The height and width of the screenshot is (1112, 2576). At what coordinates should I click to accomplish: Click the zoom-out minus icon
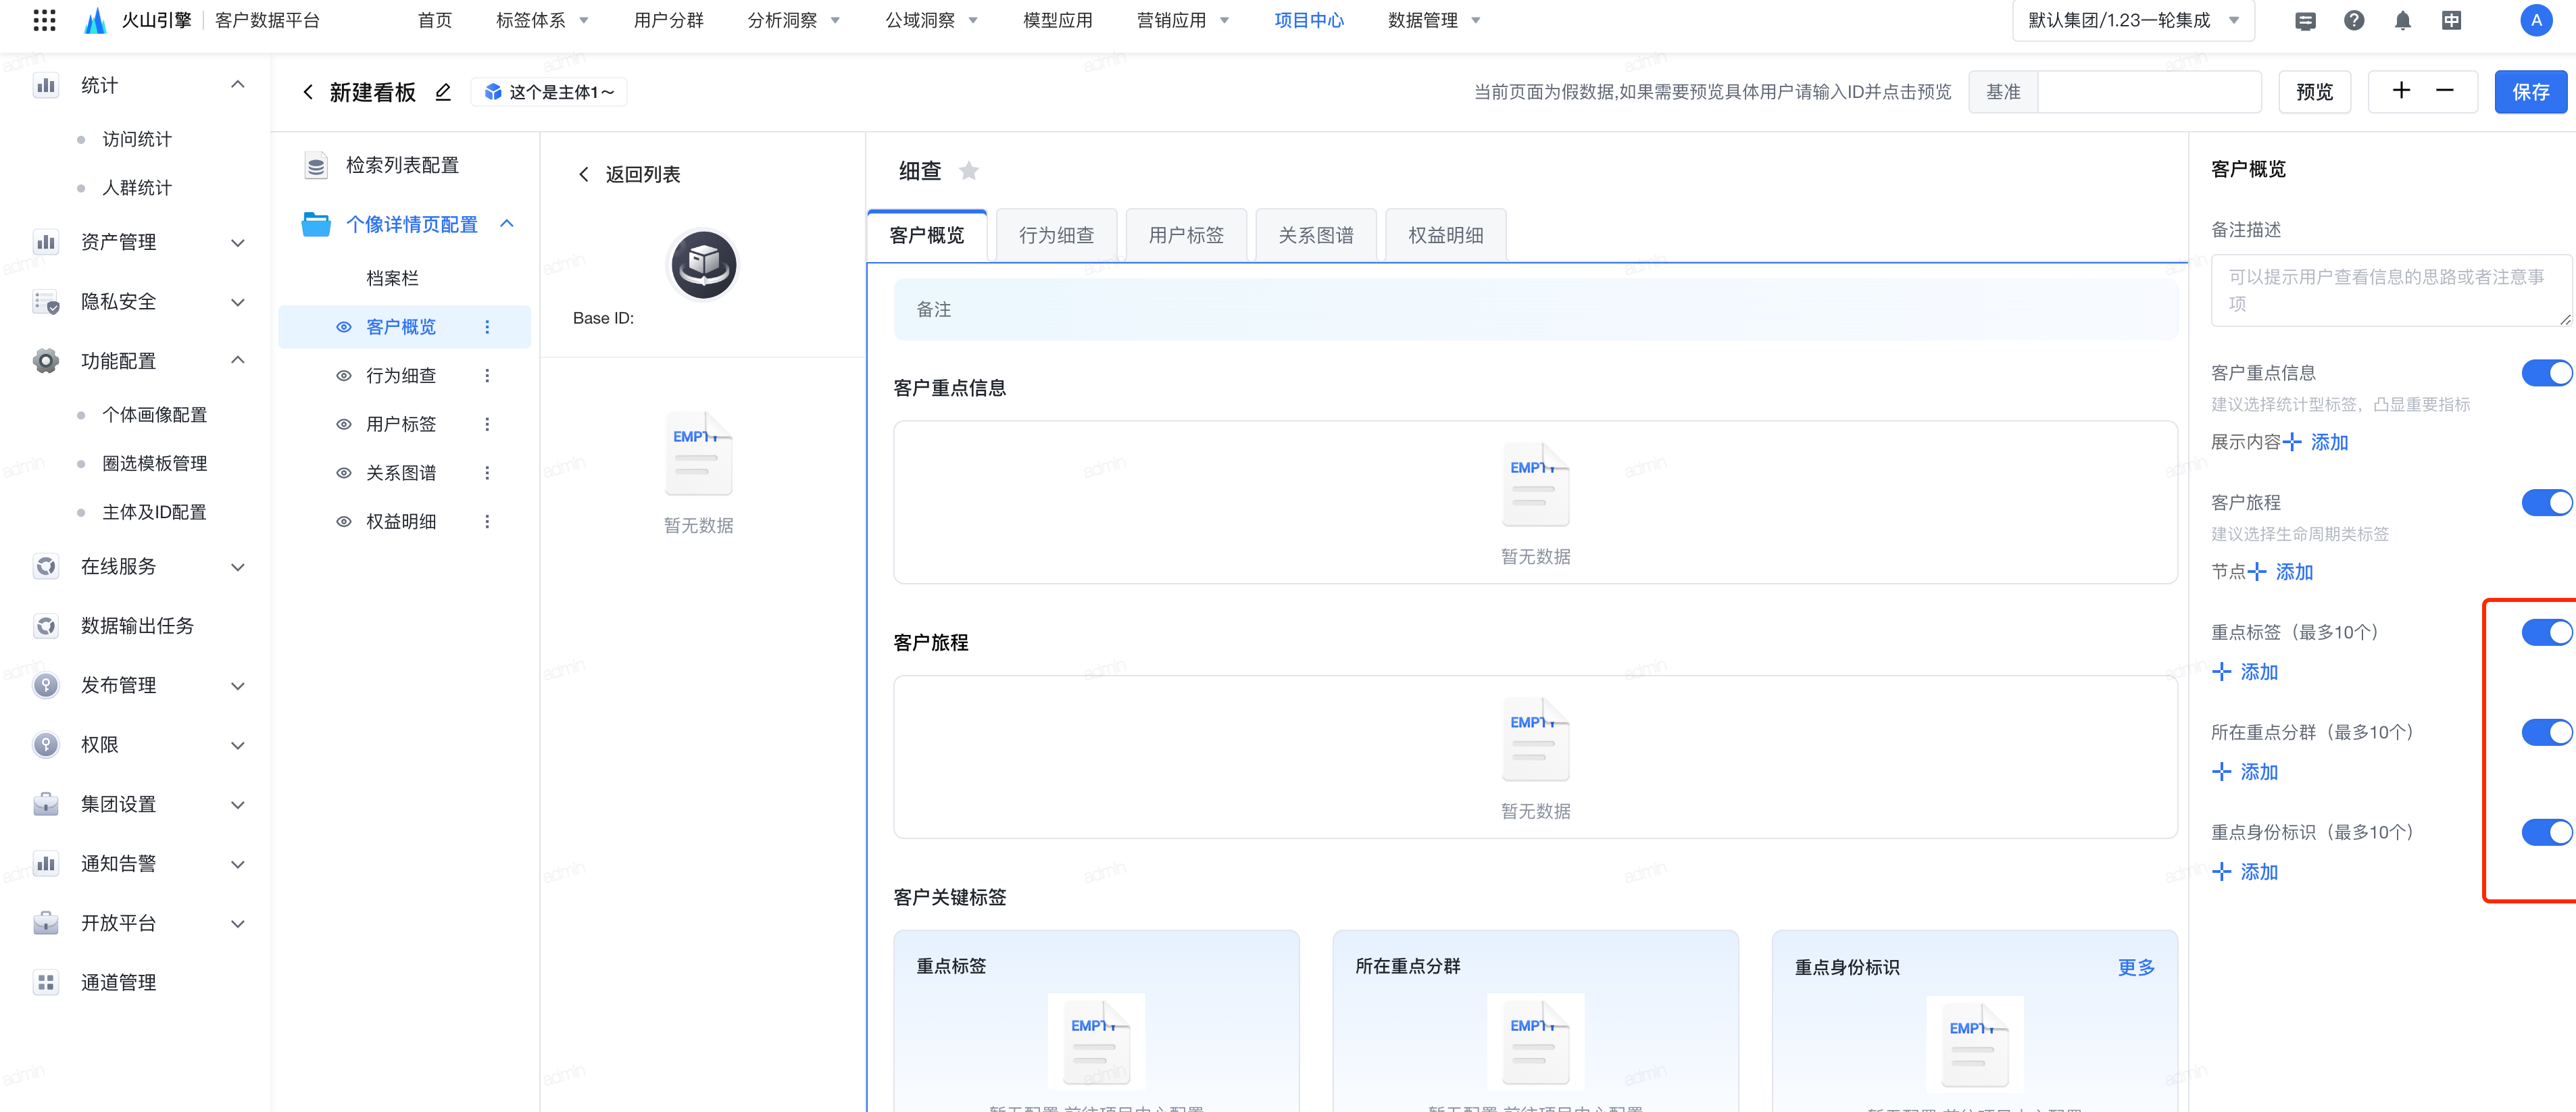click(2444, 91)
